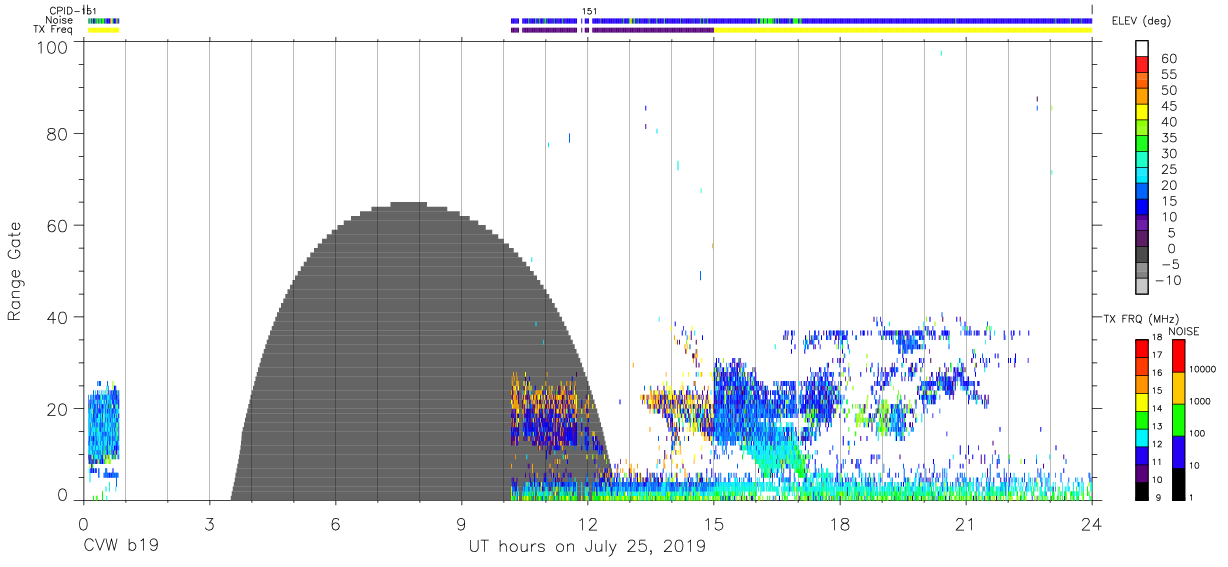Screen dimensions: 1228x567
Task: Select the red top block of the NOISE colorbar
Action: (1177, 356)
